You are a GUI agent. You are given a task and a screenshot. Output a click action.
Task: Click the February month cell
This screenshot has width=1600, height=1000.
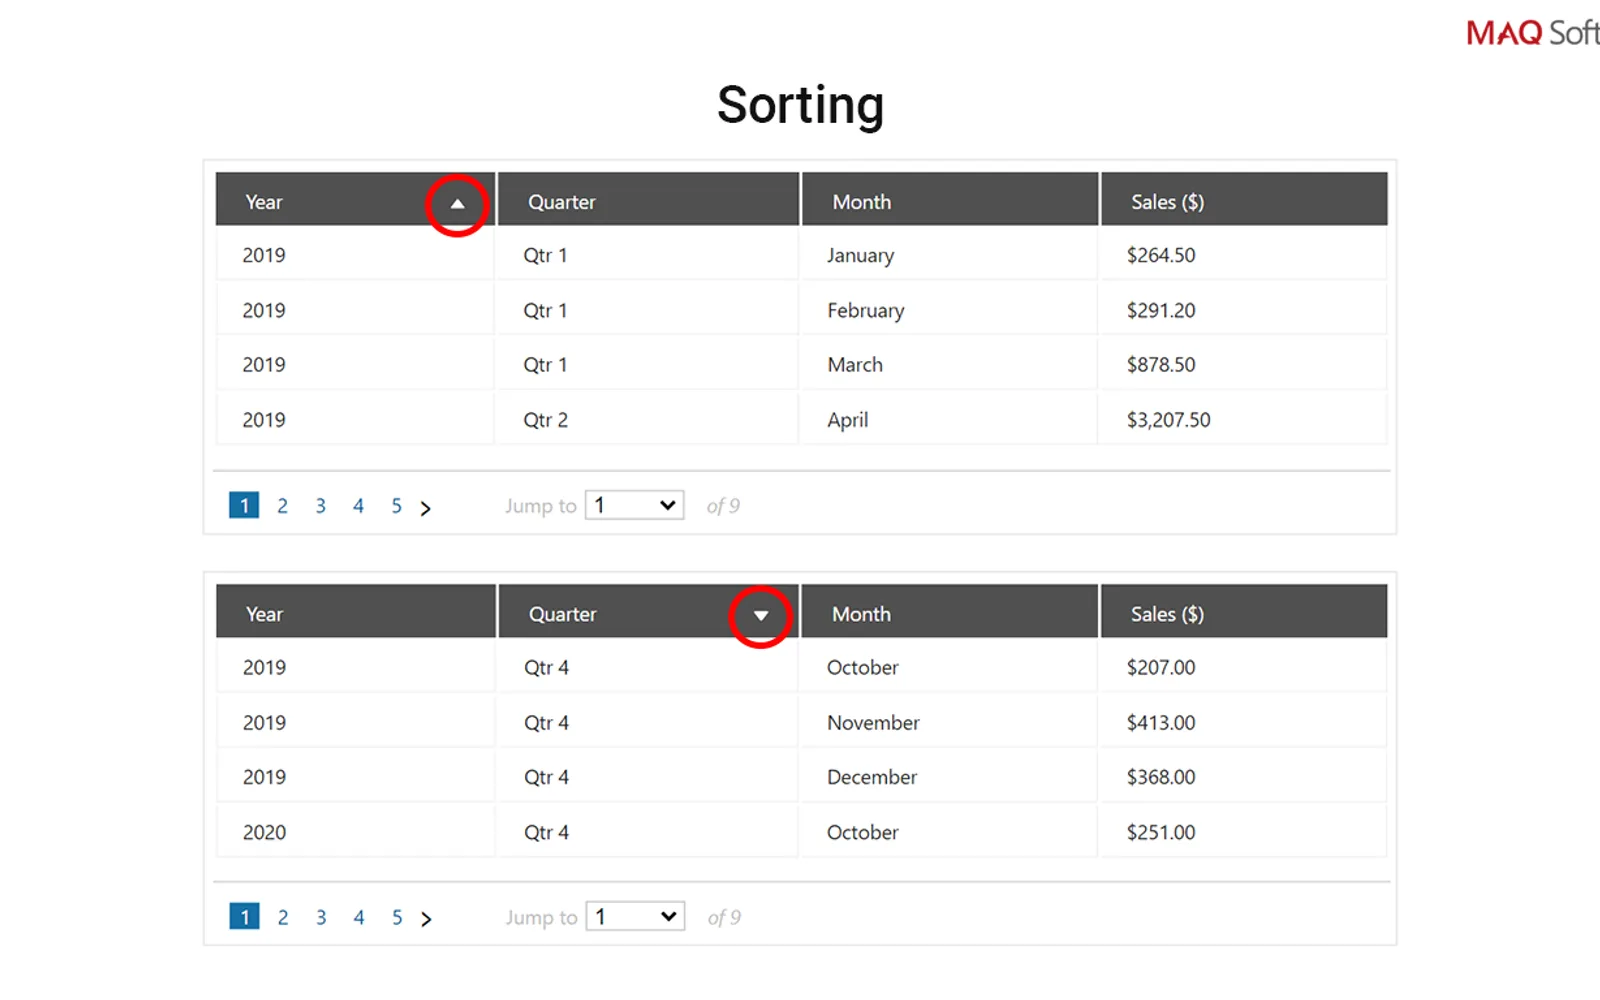click(x=948, y=310)
